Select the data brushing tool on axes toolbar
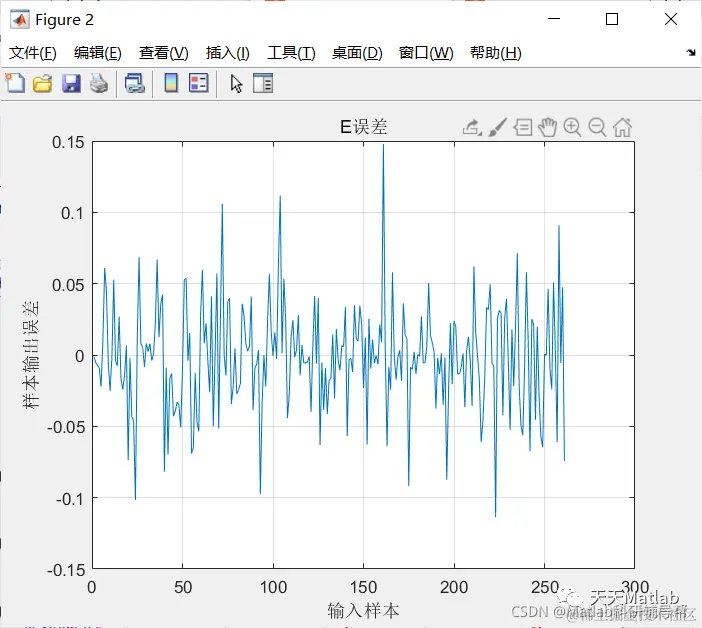This screenshot has height=628, width=702. (x=497, y=128)
